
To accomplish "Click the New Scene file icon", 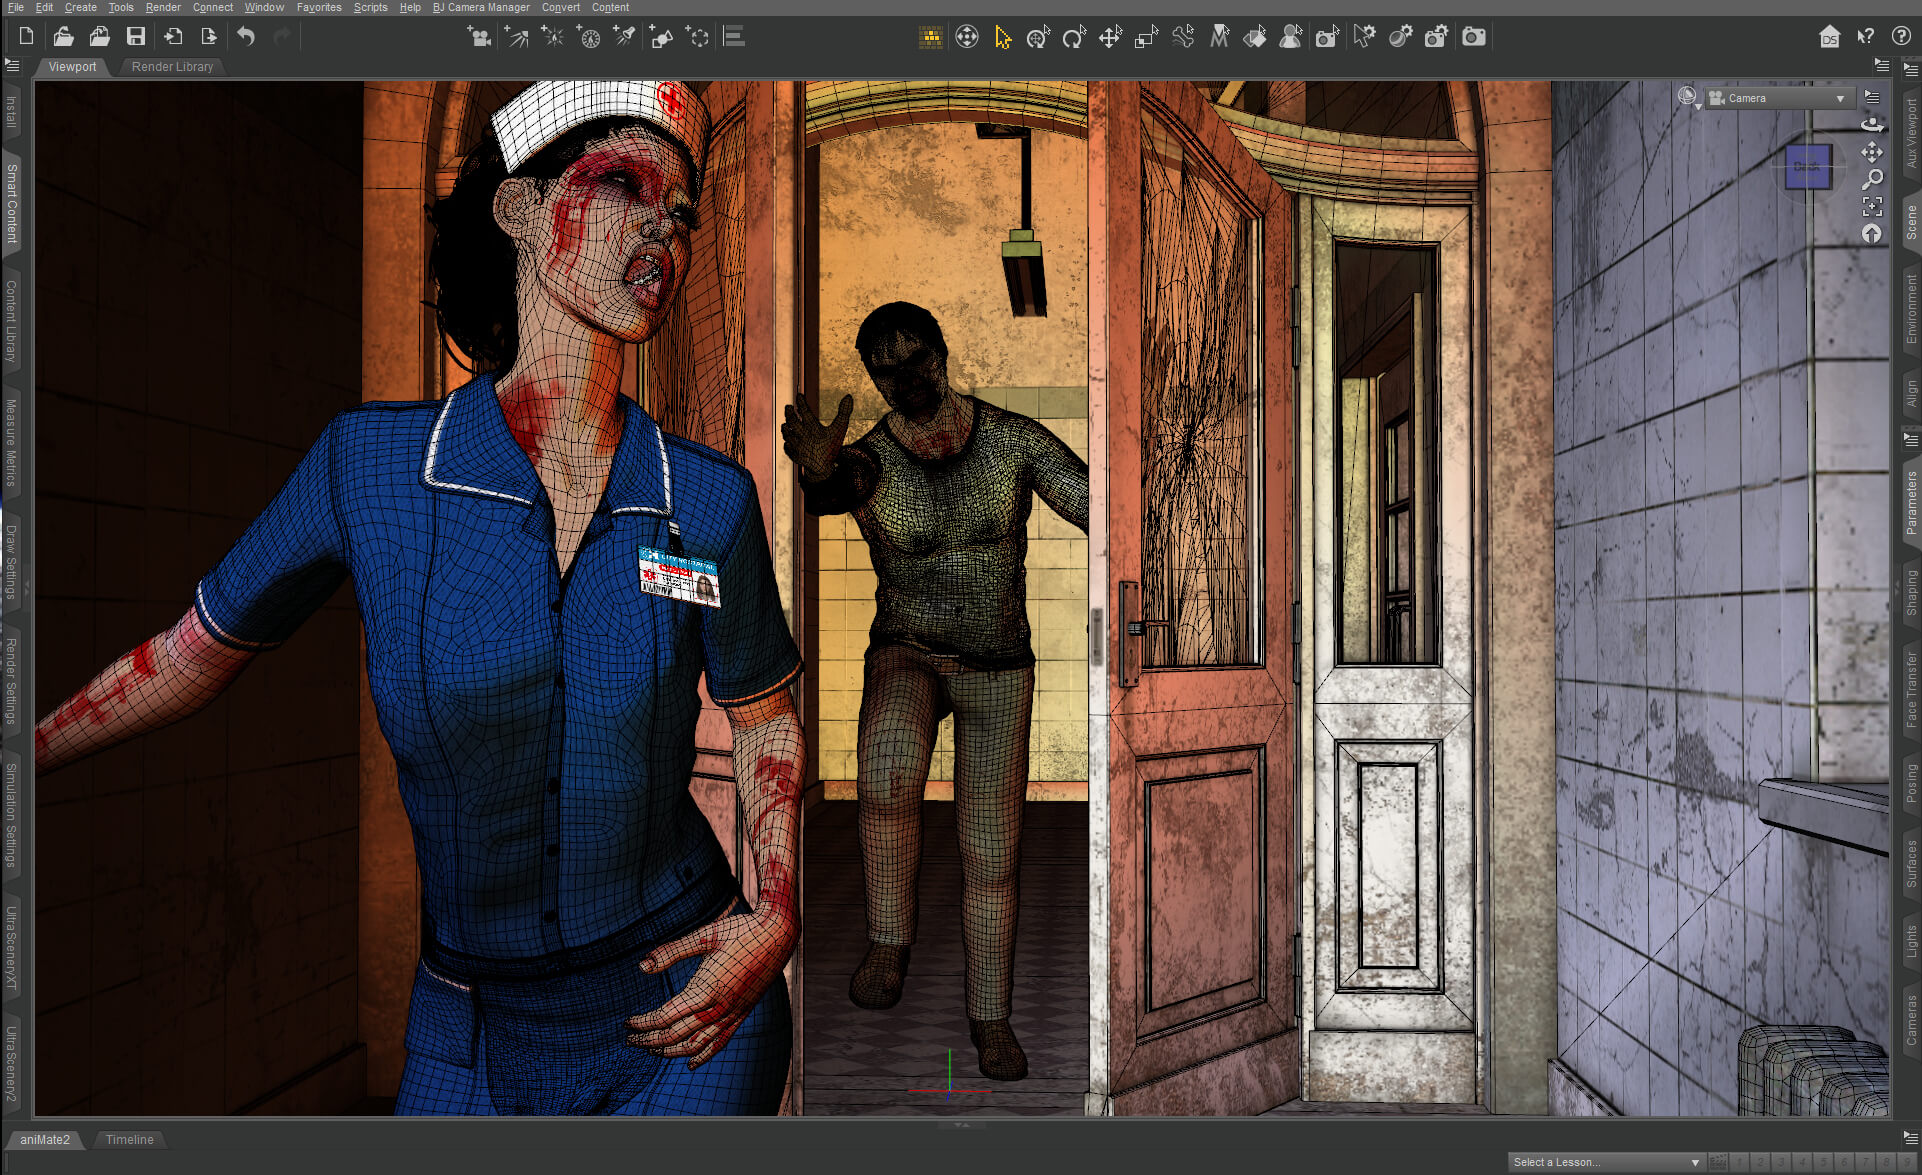I will [27, 37].
